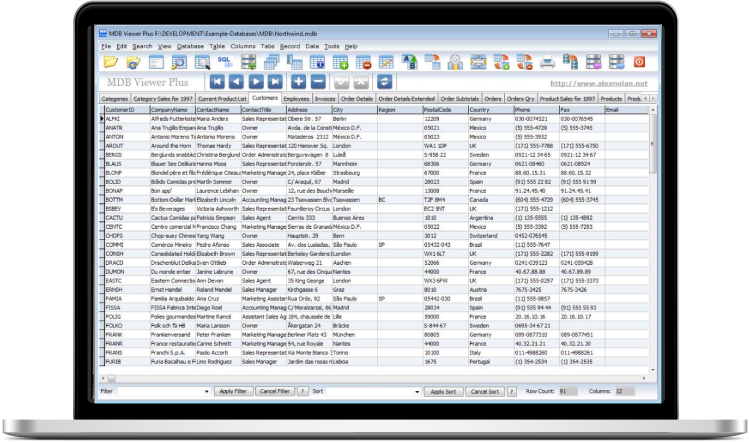
Task: Switch to the Employees tab
Action: coord(295,100)
